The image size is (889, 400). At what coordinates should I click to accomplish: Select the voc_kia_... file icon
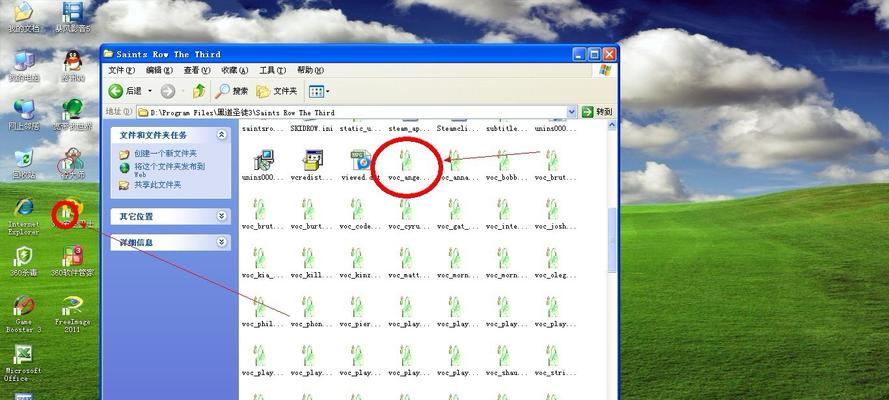[x=260, y=258]
